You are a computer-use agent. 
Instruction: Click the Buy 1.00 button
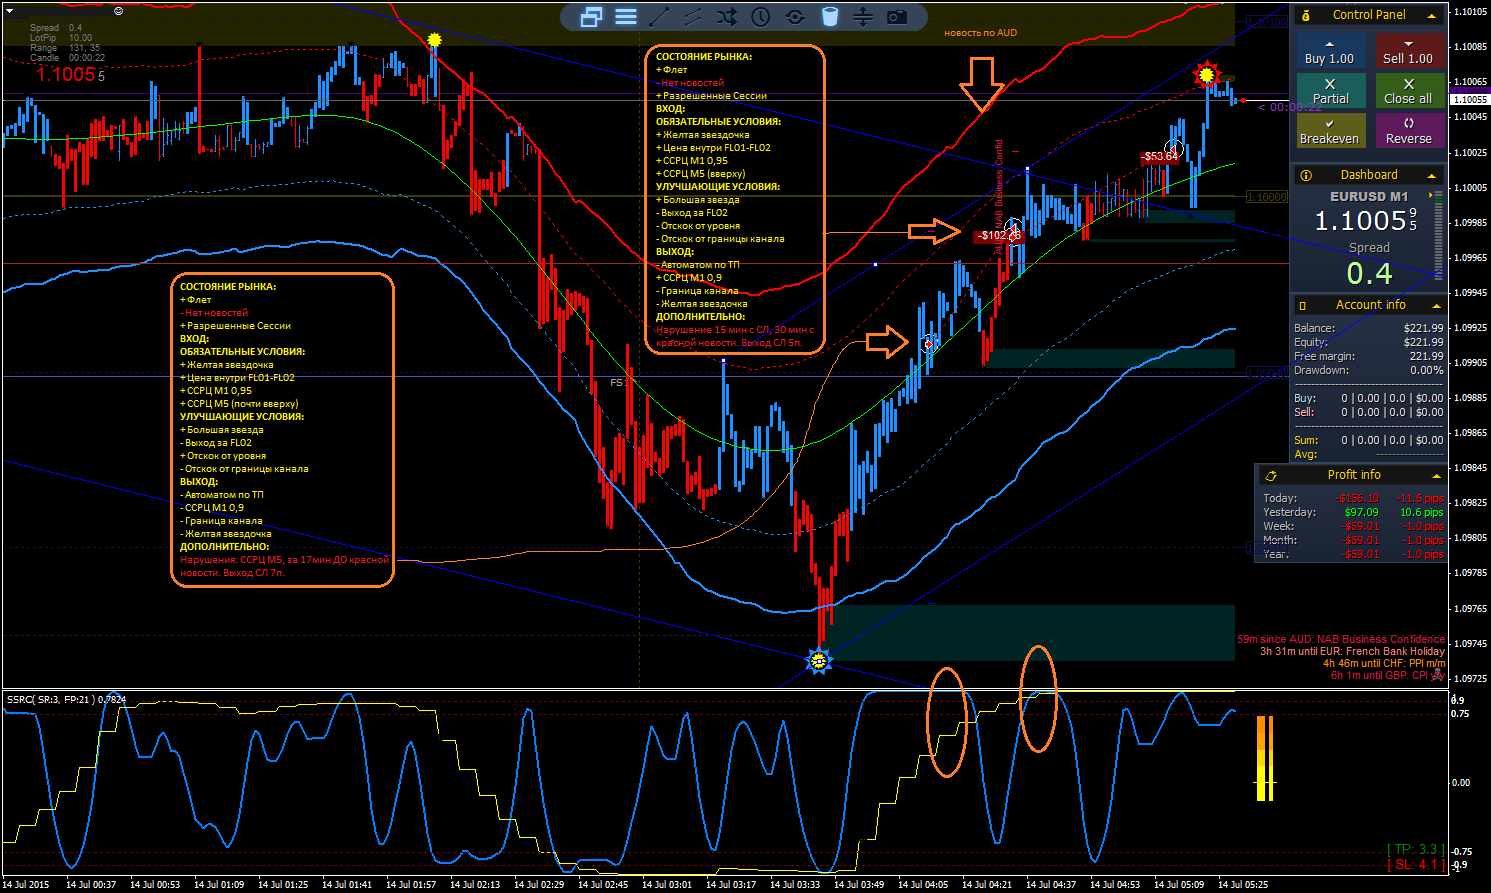tap(1329, 51)
